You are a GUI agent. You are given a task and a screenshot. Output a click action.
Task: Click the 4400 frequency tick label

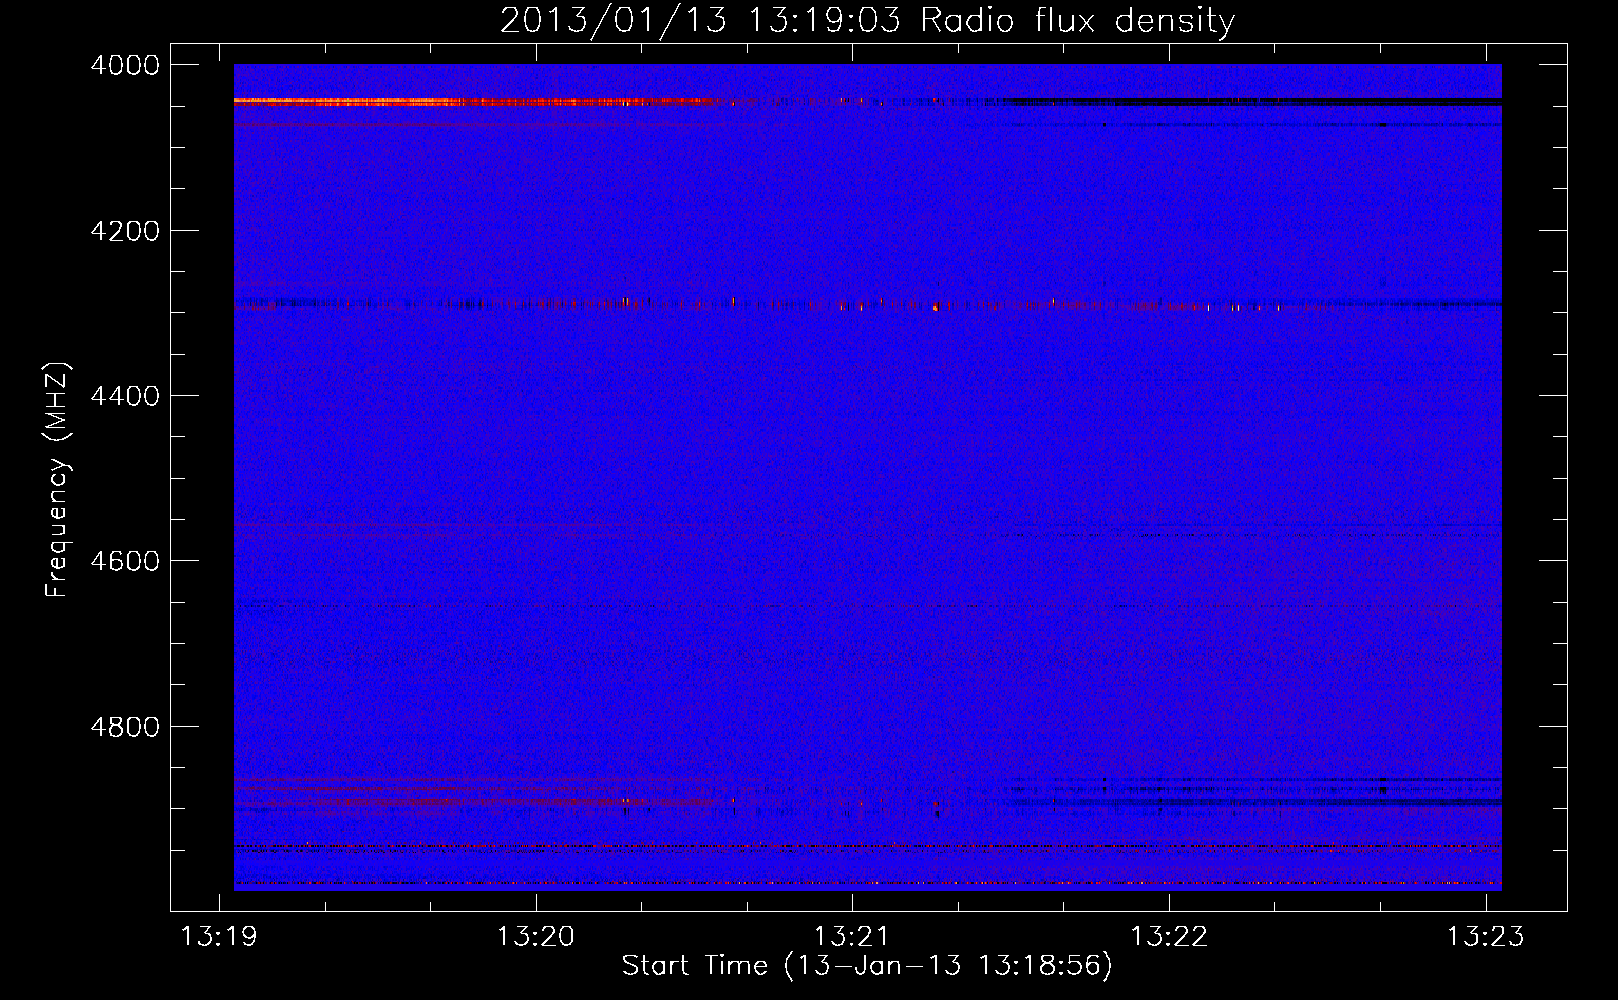click(x=124, y=396)
